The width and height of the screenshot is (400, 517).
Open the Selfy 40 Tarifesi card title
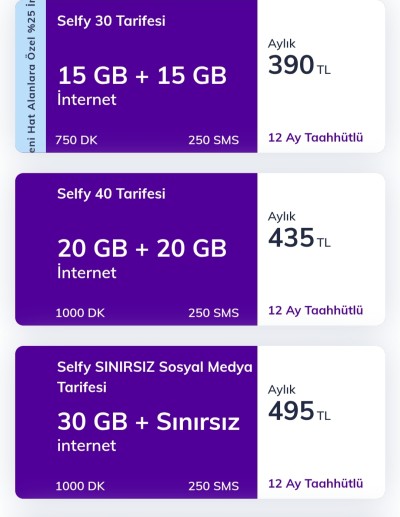click(x=111, y=194)
